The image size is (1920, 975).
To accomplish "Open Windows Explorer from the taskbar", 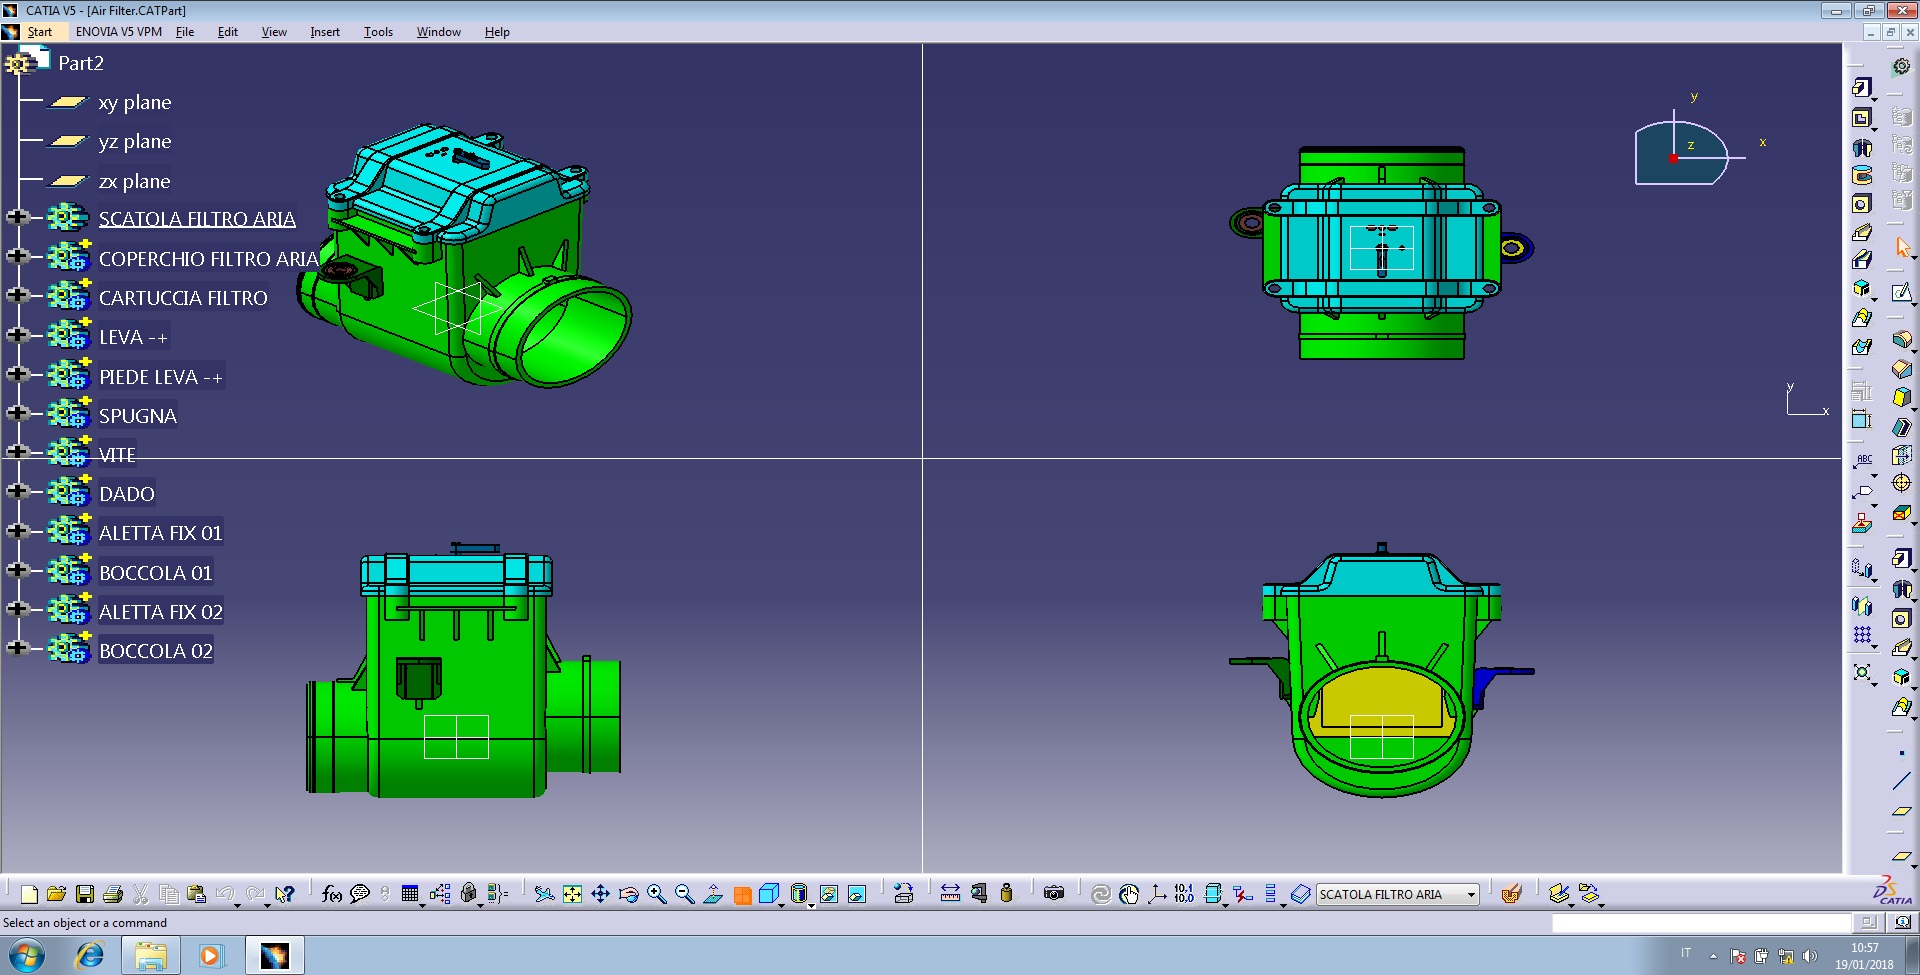I will point(151,956).
